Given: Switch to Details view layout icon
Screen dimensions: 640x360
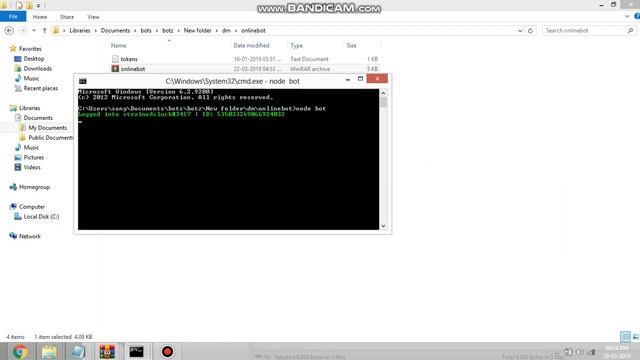Looking at the screenshot, I should (x=625, y=336).
